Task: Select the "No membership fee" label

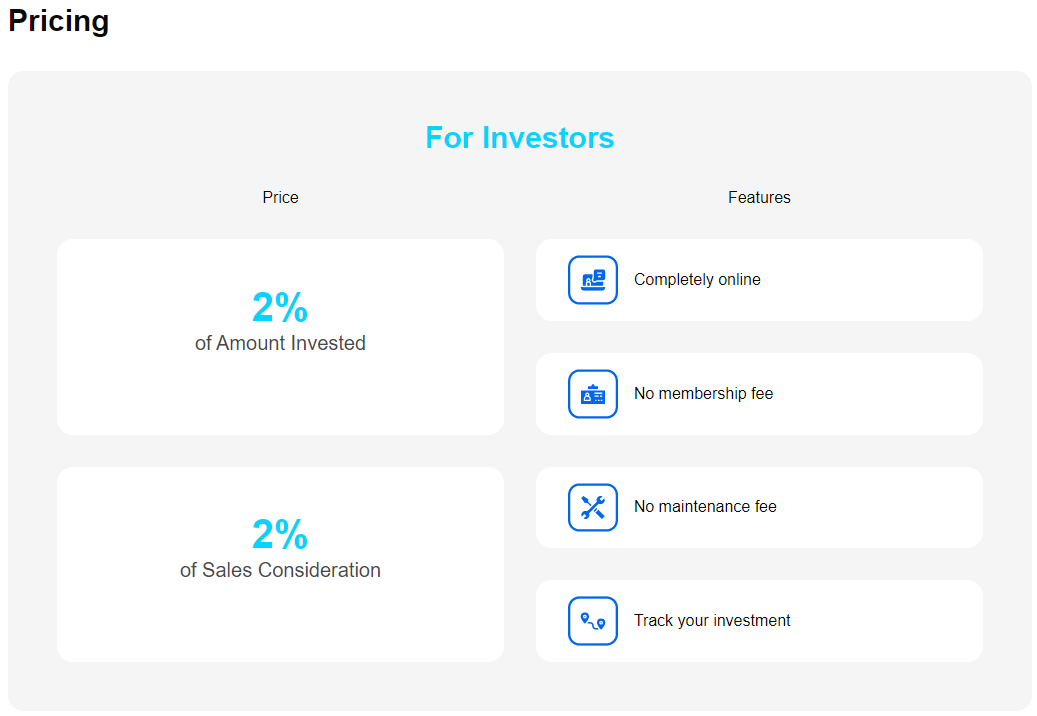Action: 703,394
